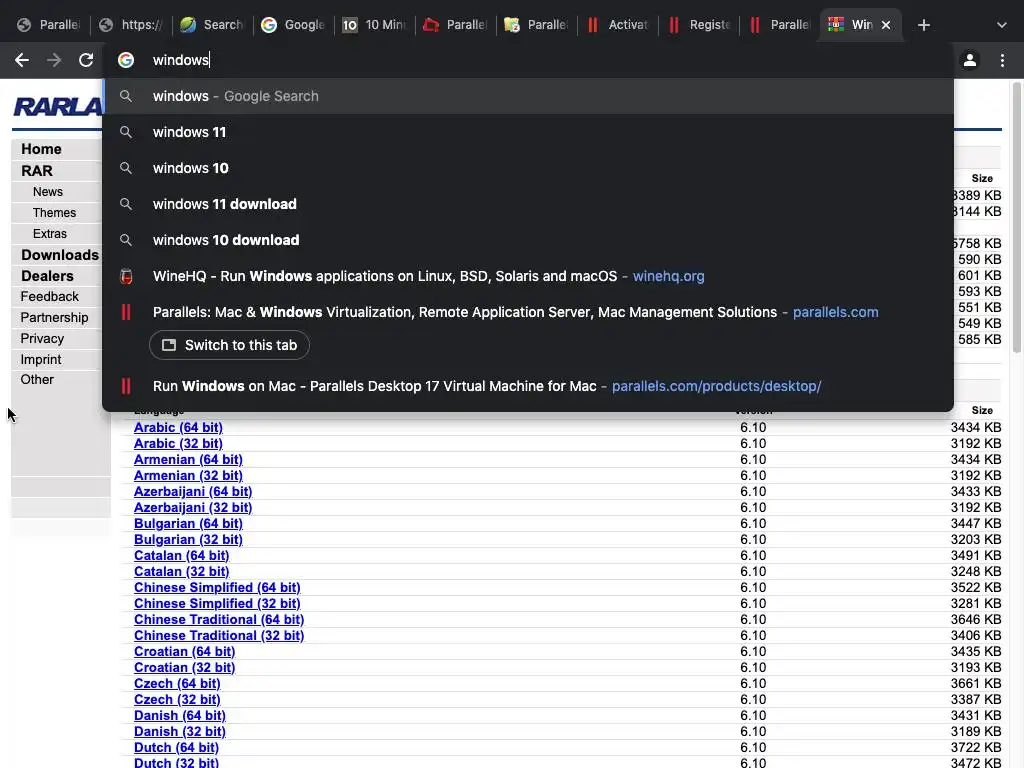Choose the 'windows 11' suggestion
This screenshot has height=768, width=1024.
coord(528,132)
